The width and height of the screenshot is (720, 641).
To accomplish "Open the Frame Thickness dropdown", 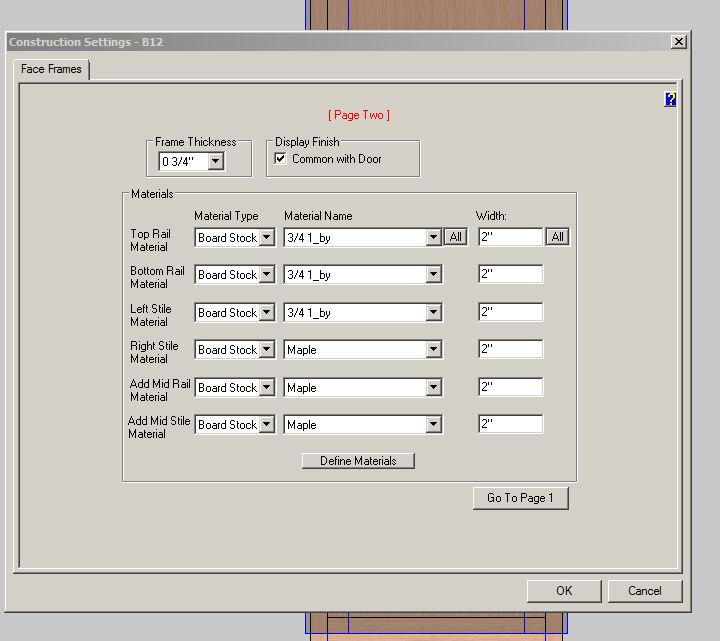I will [x=215, y=162].
